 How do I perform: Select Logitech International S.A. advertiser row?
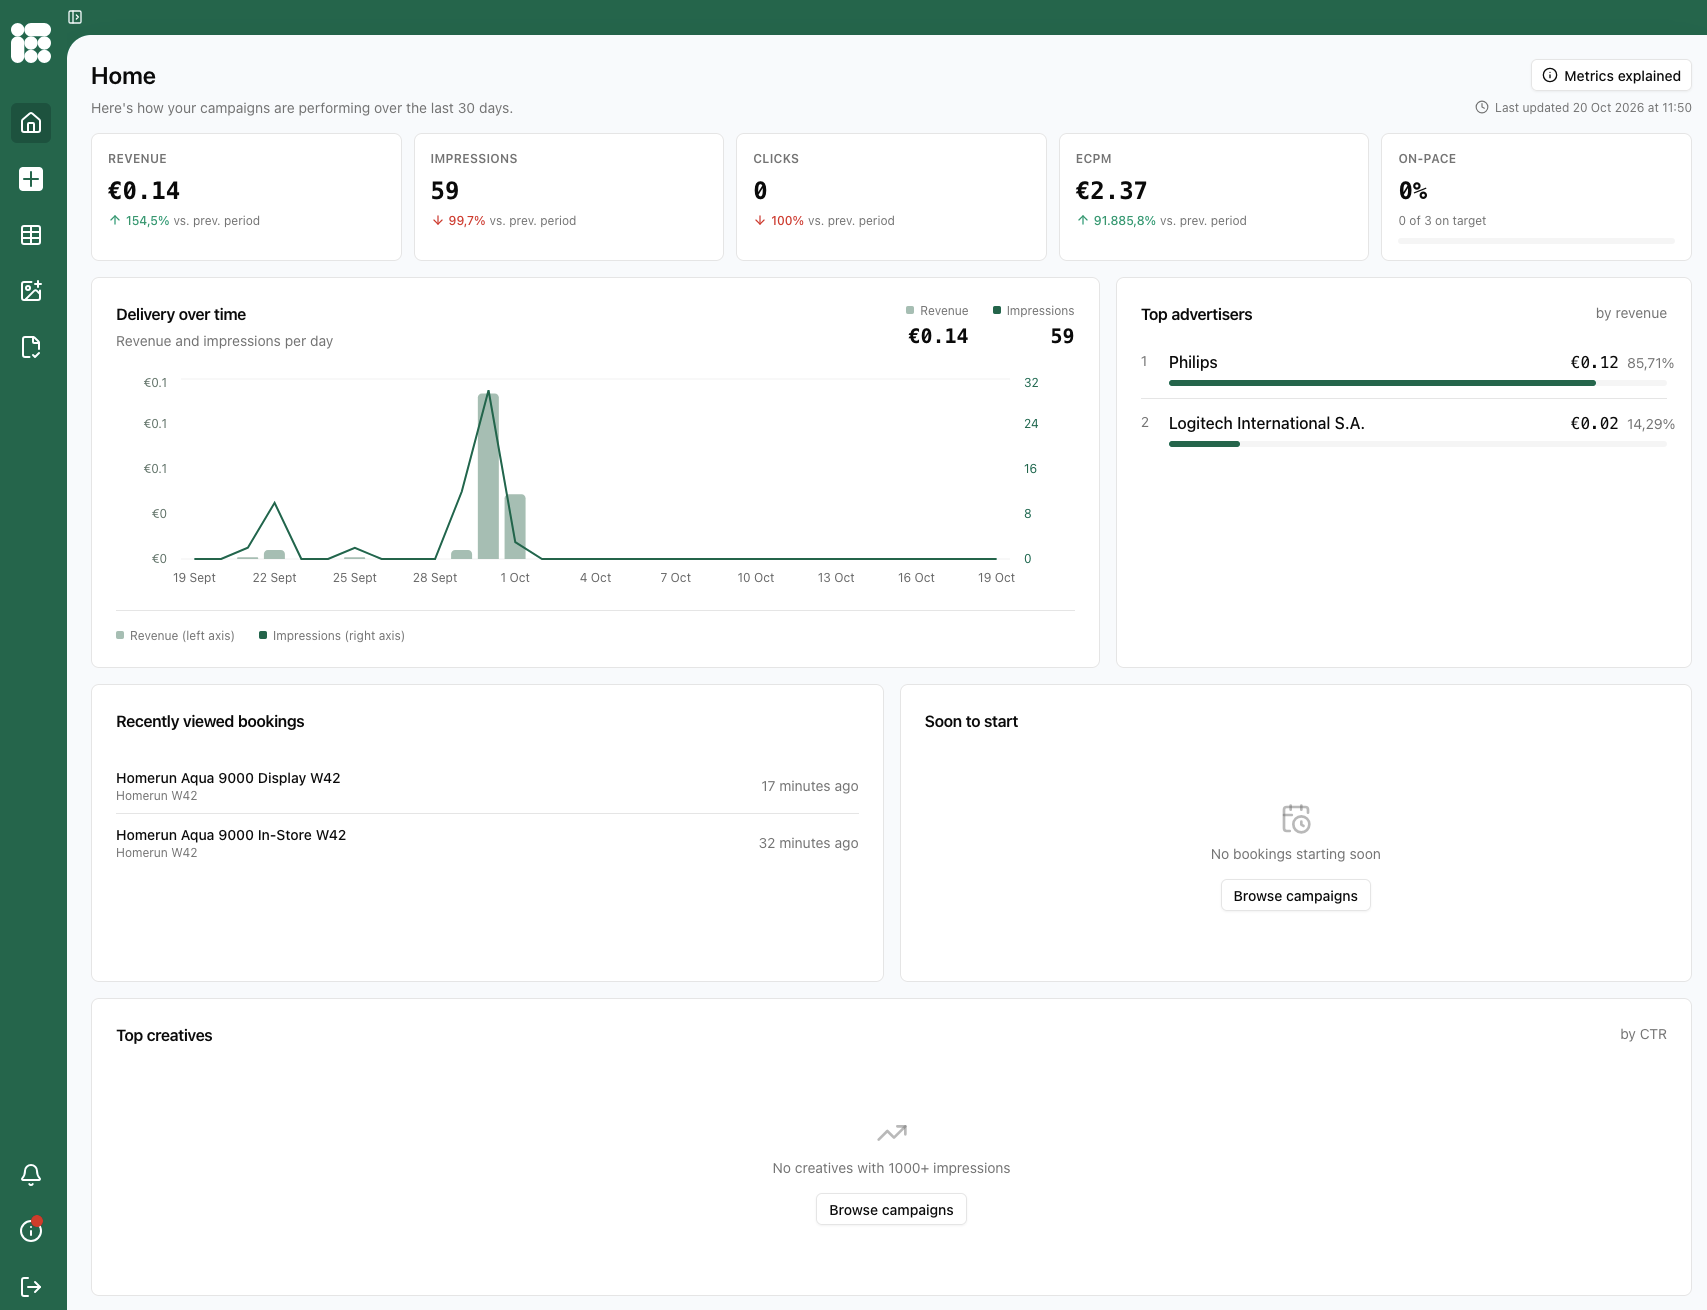[x=1404, y=429]
